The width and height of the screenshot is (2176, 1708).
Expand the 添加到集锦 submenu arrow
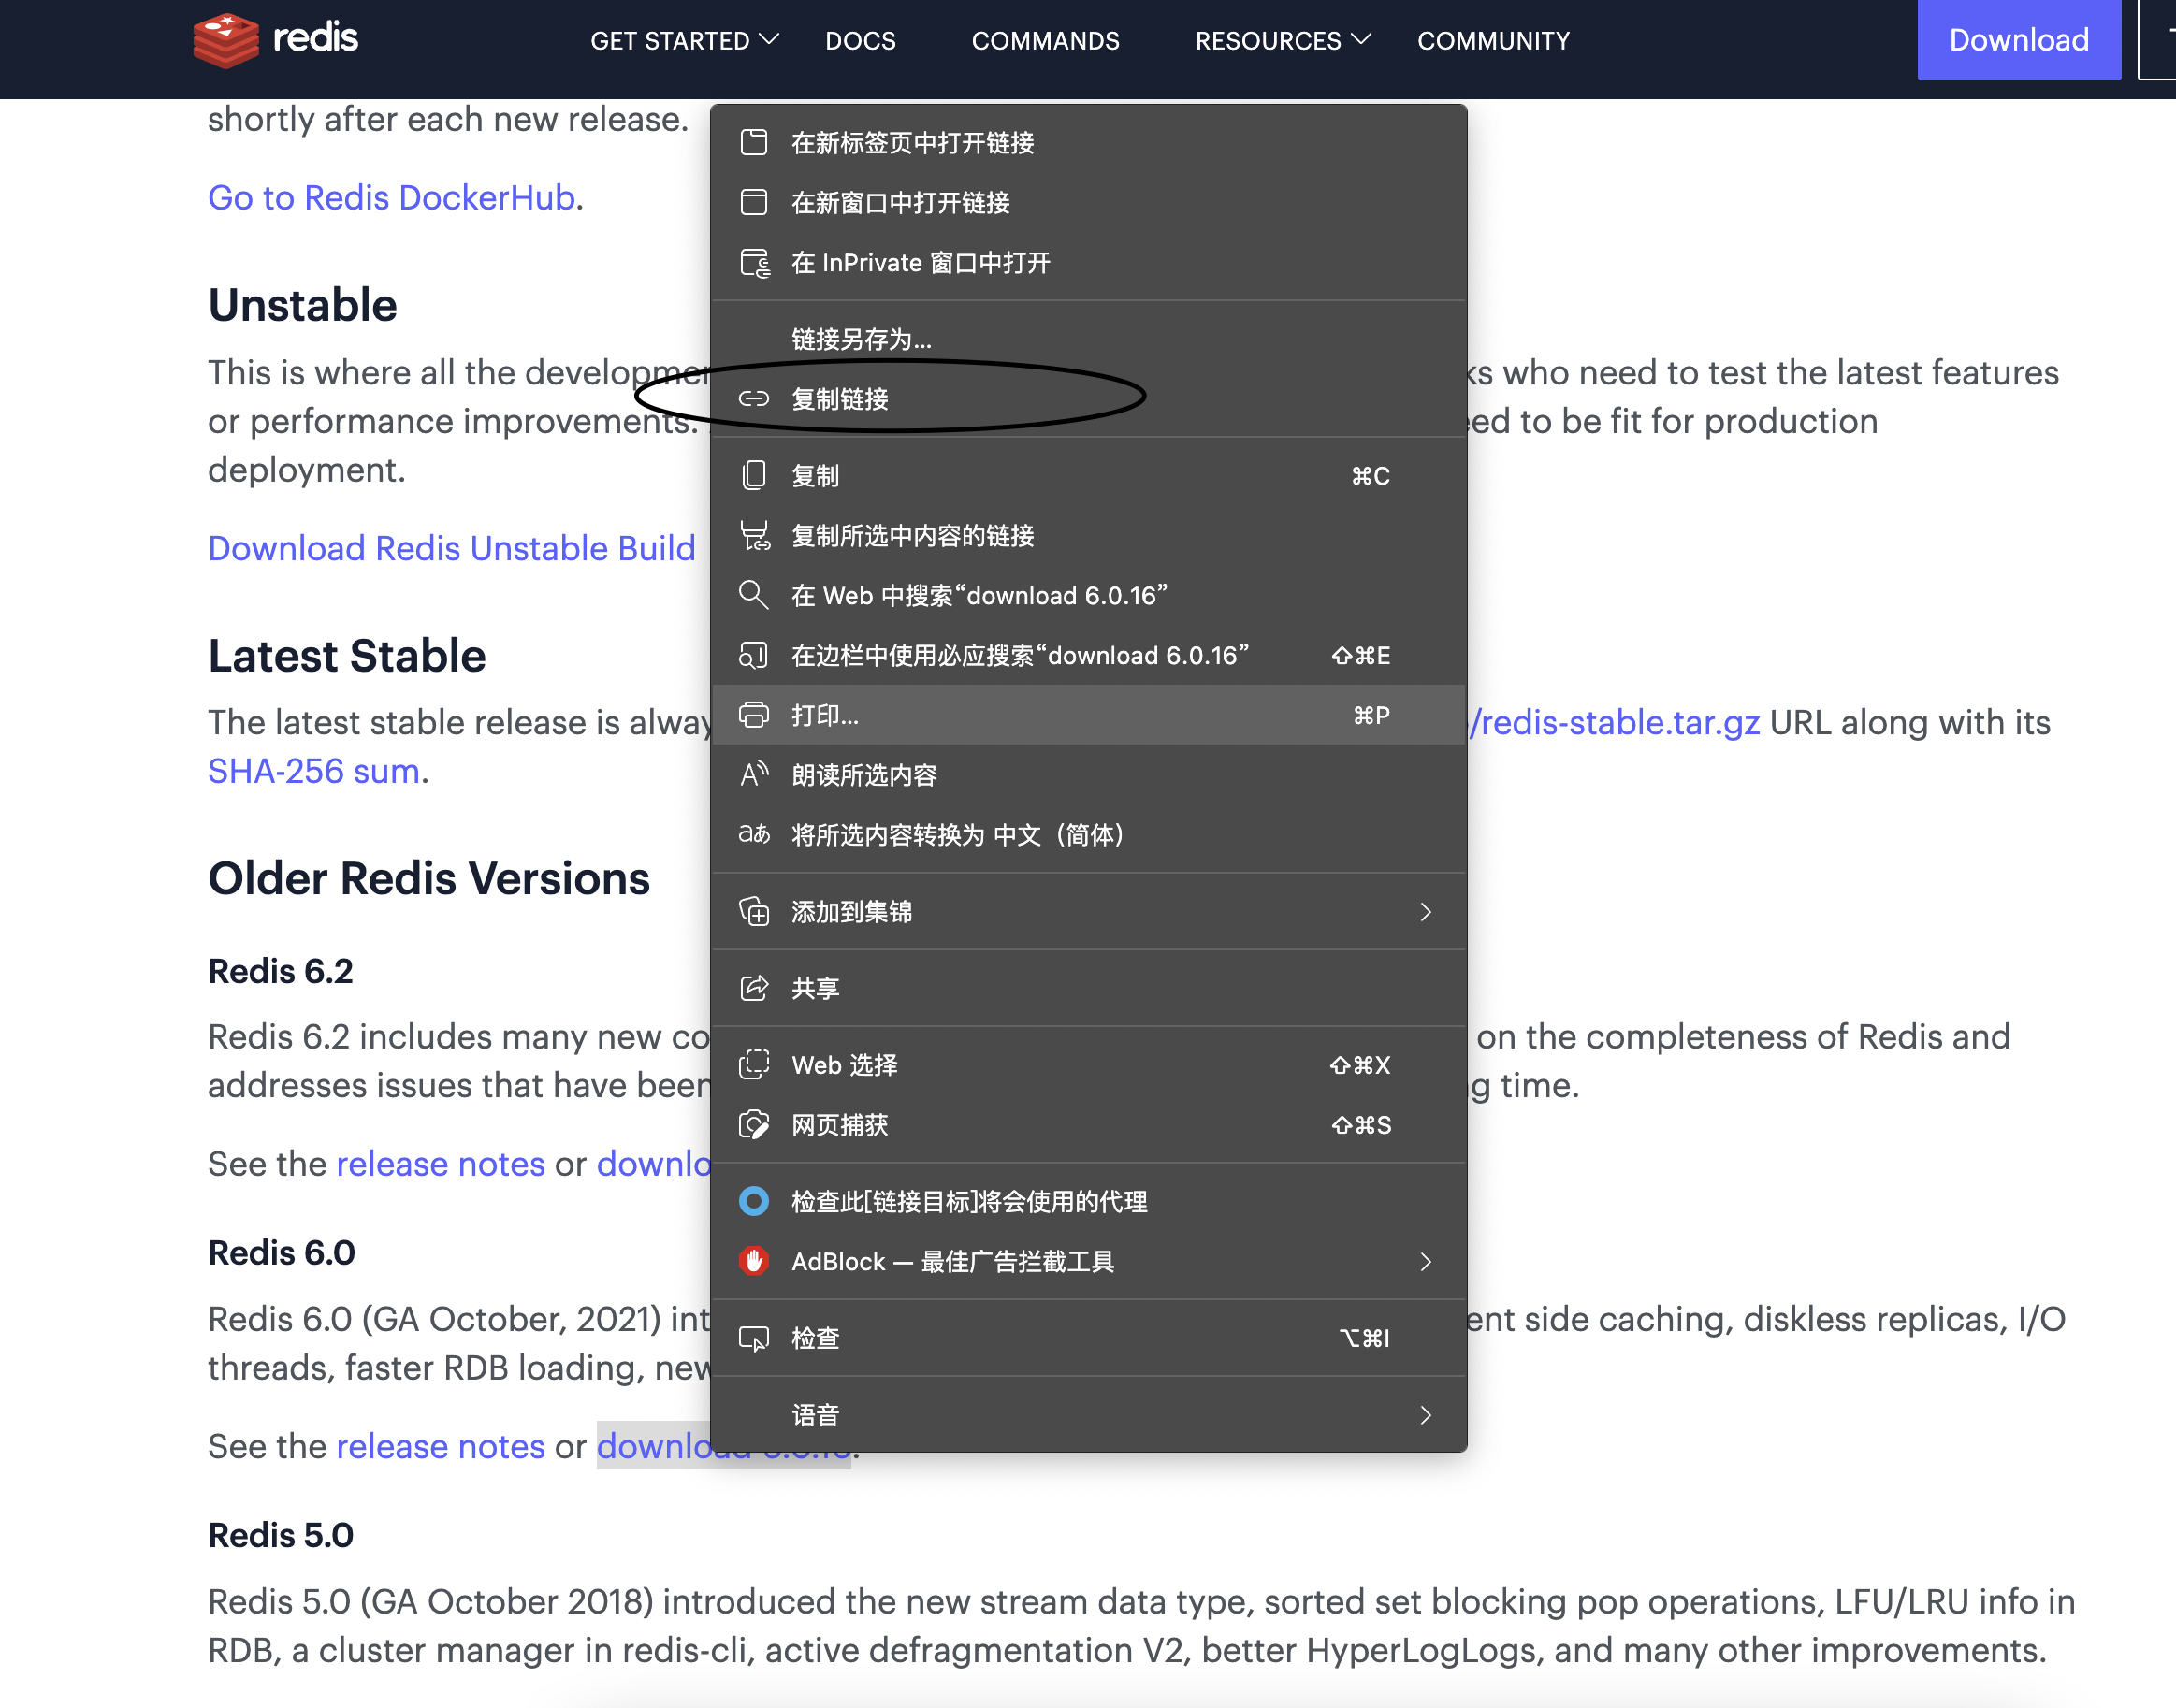[x=1425, y=912]
